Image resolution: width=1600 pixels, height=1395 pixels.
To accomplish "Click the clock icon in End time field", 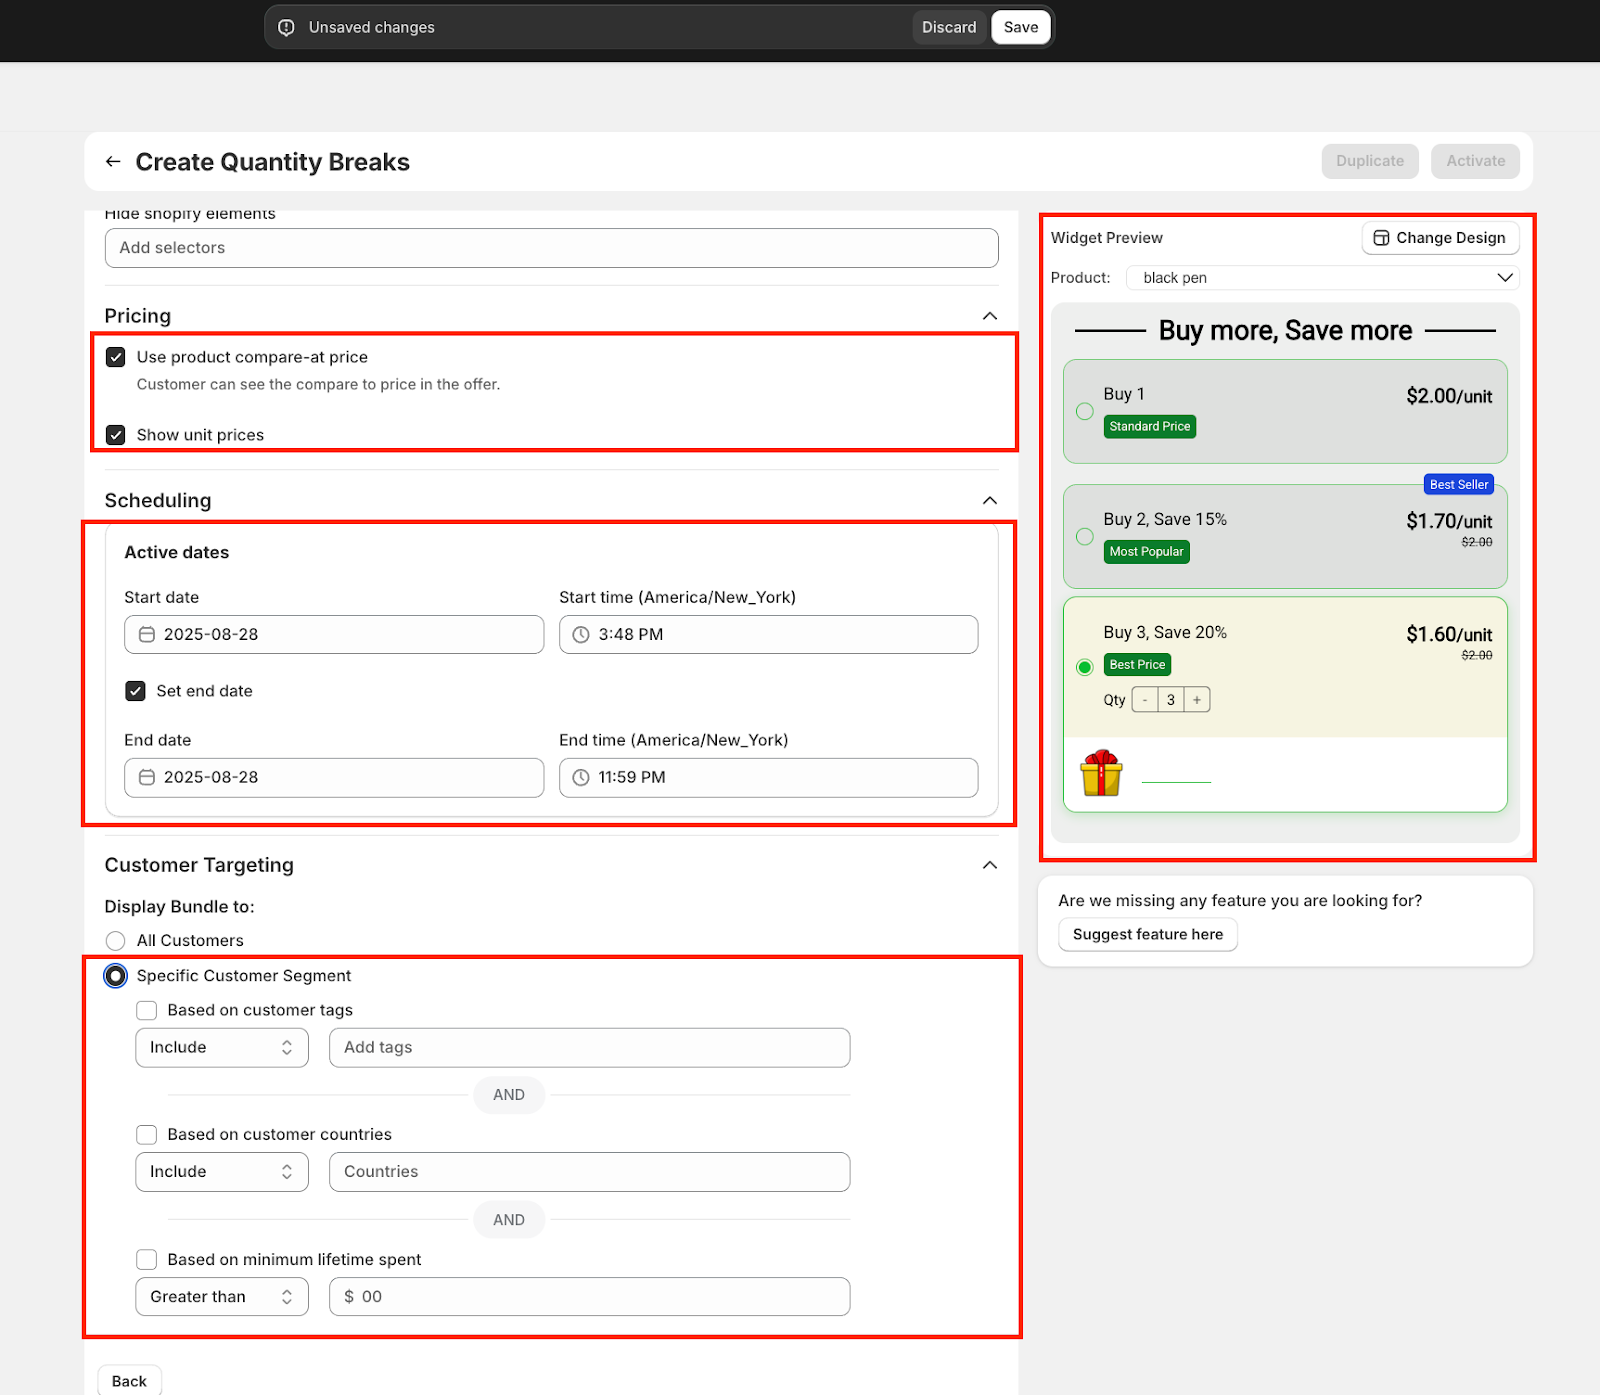I will click(x=581, y=778).
